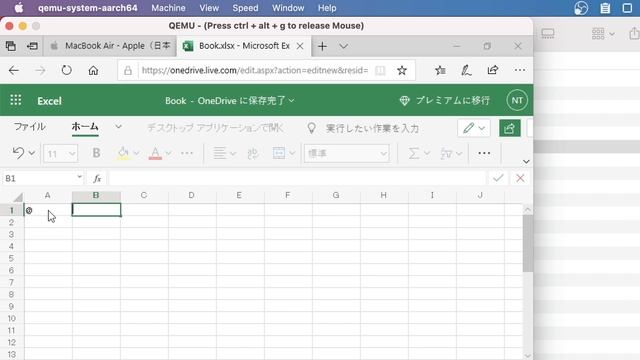
Task: Click the Excel brand label
Action: point(49,101)
